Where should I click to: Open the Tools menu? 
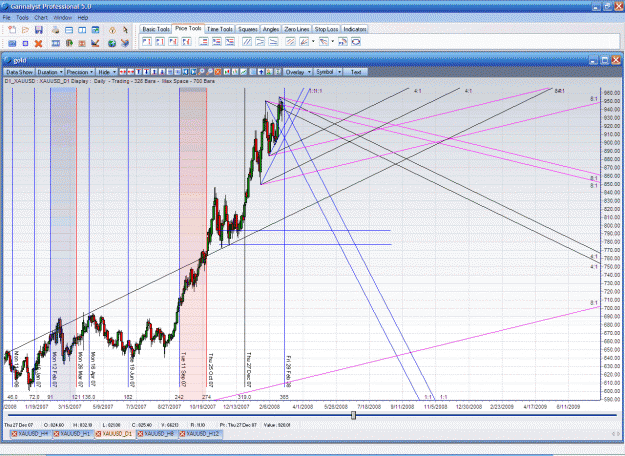coord(22,18)
